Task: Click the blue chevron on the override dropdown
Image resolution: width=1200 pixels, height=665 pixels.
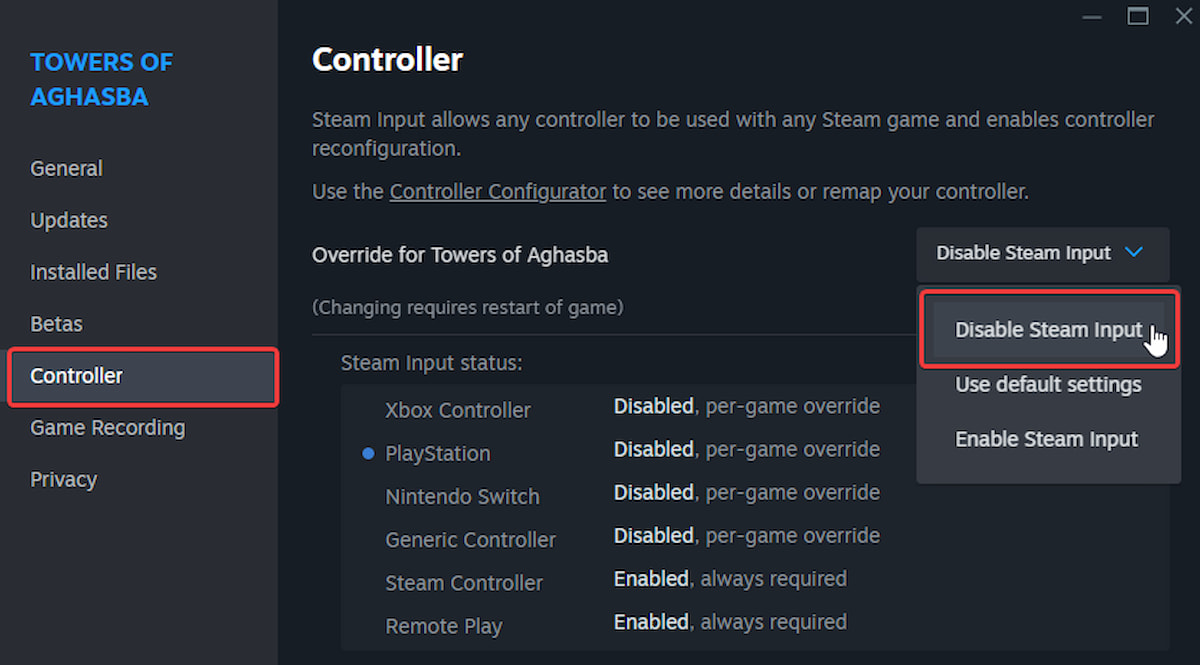Action: click(1134, 253)
